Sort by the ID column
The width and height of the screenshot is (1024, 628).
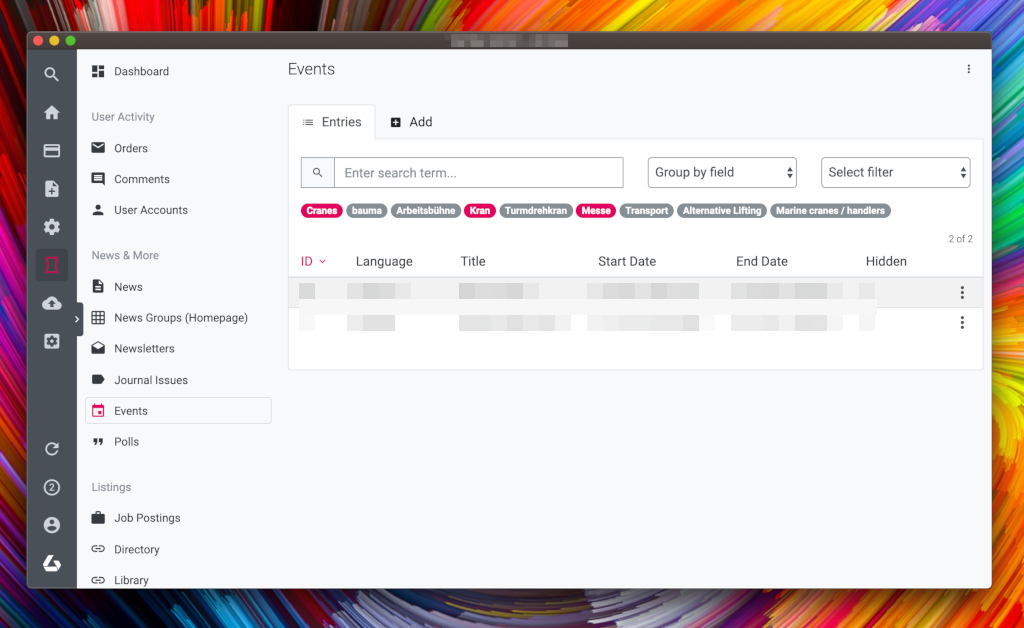click(313, 261)
